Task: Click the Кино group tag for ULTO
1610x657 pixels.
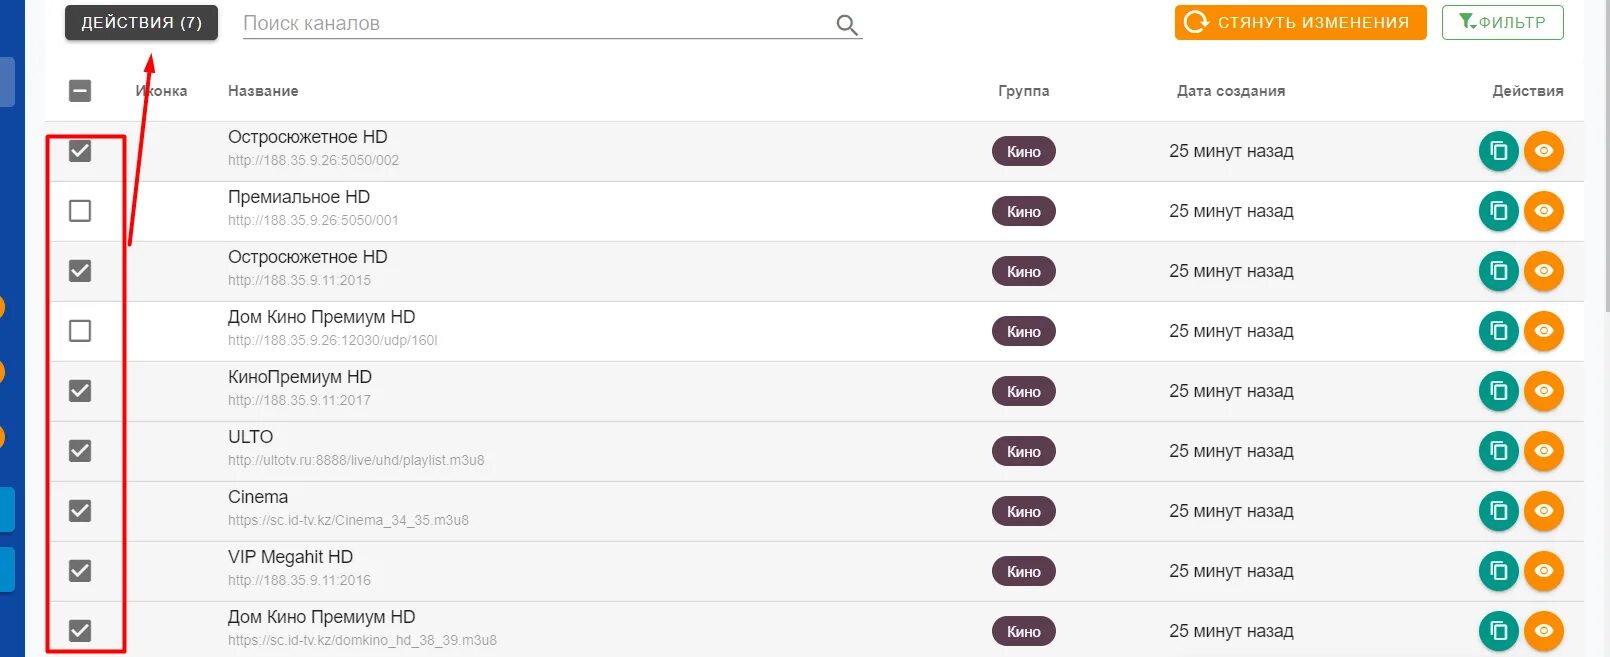Action: coord(1024,451)
